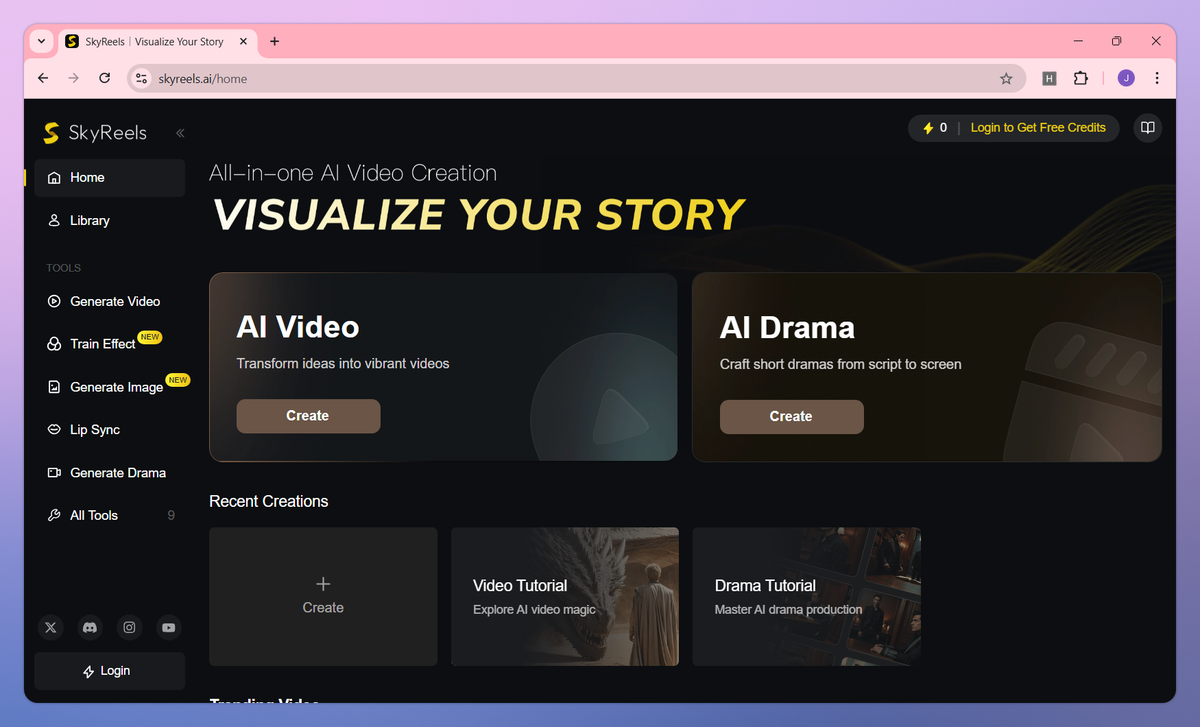The width and height of the screenshot is (1200, 727).
Task: Reload the page
Action: pyautogui.click(x=104, y=78)
